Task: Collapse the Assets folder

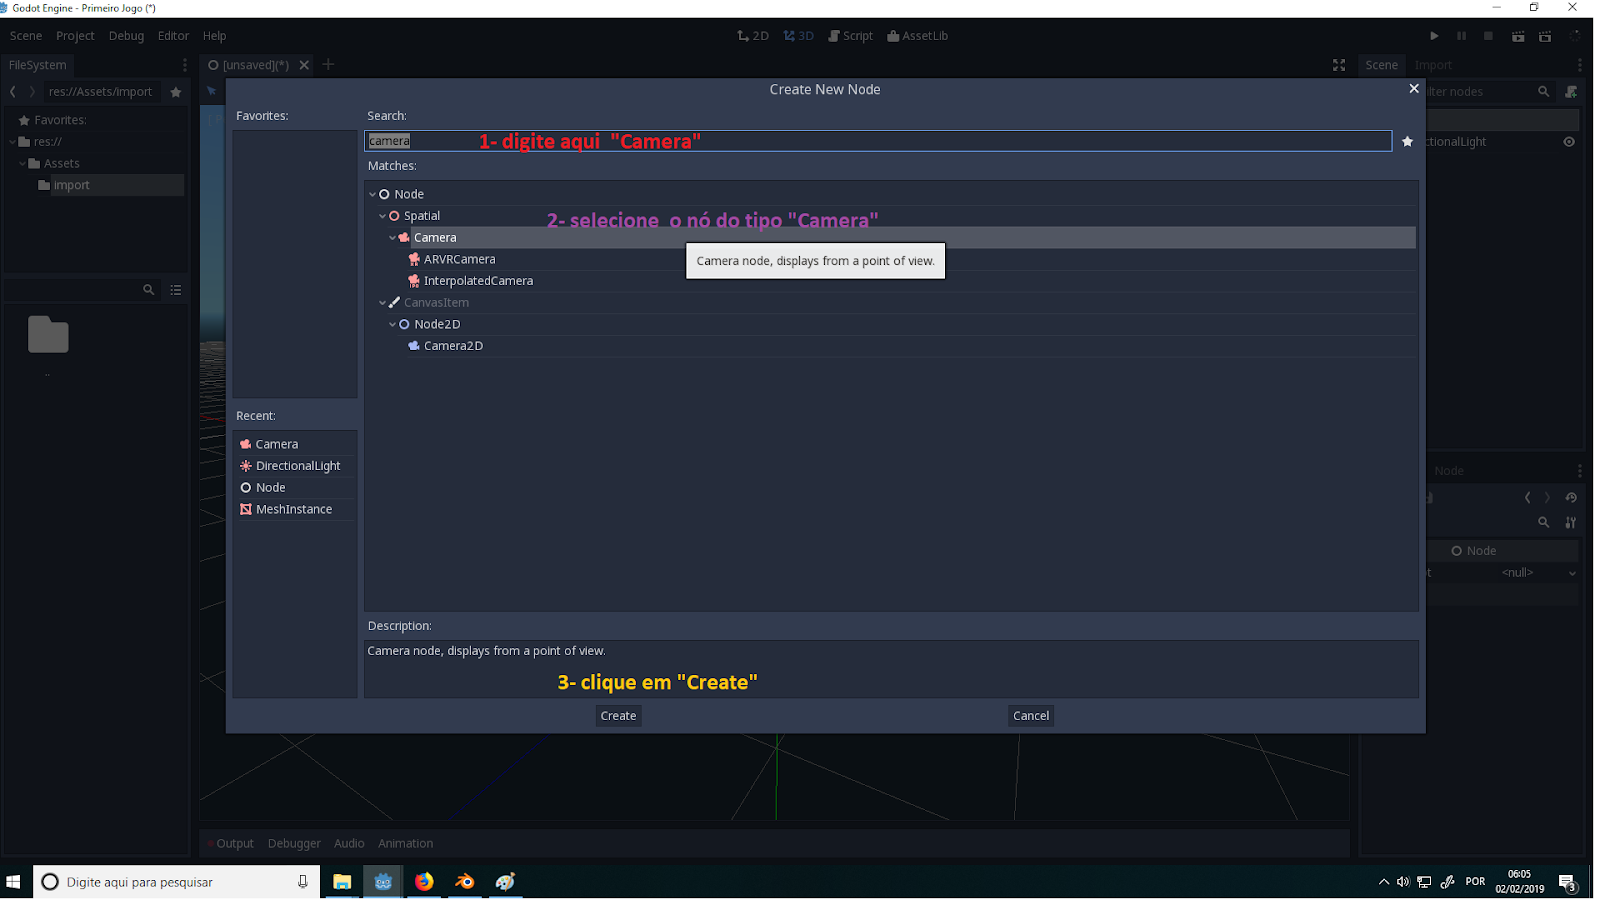Action: 23,164
